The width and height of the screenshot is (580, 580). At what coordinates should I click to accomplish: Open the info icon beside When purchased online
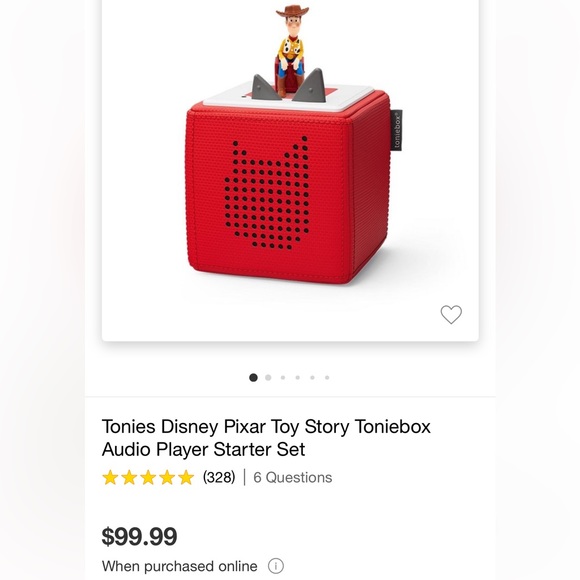pos(276,566)
